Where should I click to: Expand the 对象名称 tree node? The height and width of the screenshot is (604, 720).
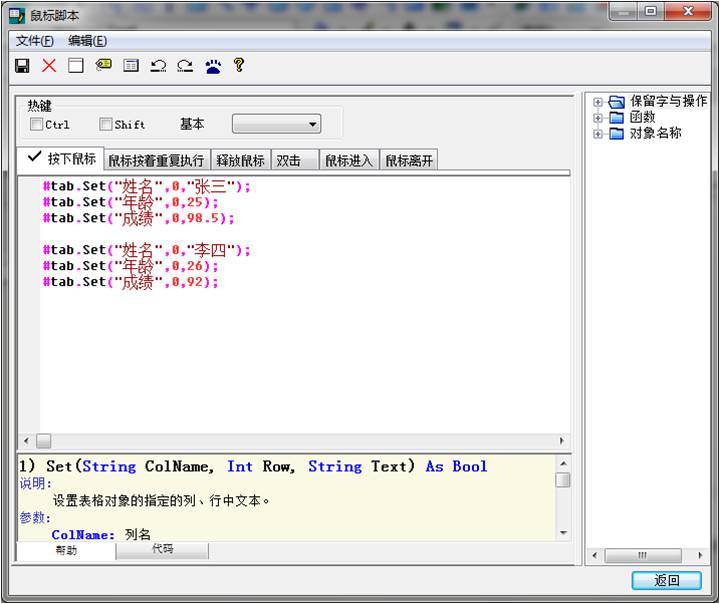pyautogui.click(x=598, y=134)
